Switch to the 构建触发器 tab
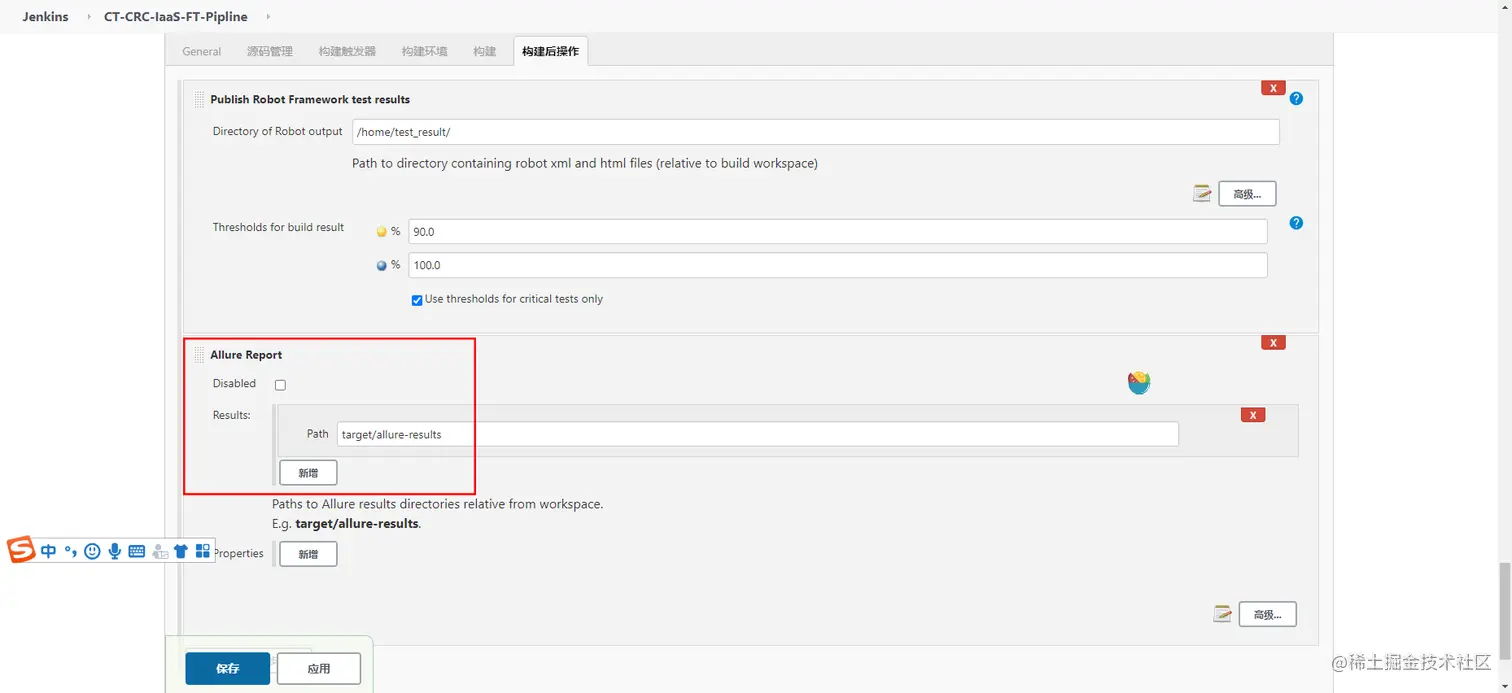1512x693 pixels. click(347, 51)
